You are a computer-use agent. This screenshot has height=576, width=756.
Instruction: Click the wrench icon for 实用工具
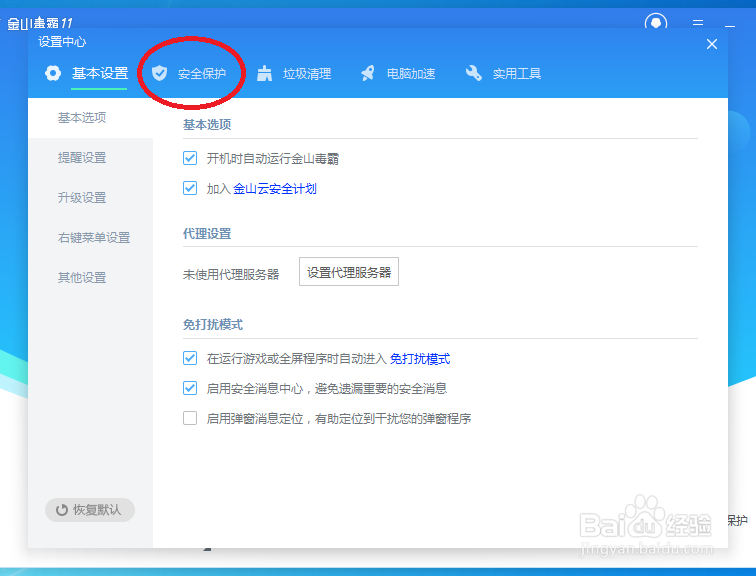[473, 73]
